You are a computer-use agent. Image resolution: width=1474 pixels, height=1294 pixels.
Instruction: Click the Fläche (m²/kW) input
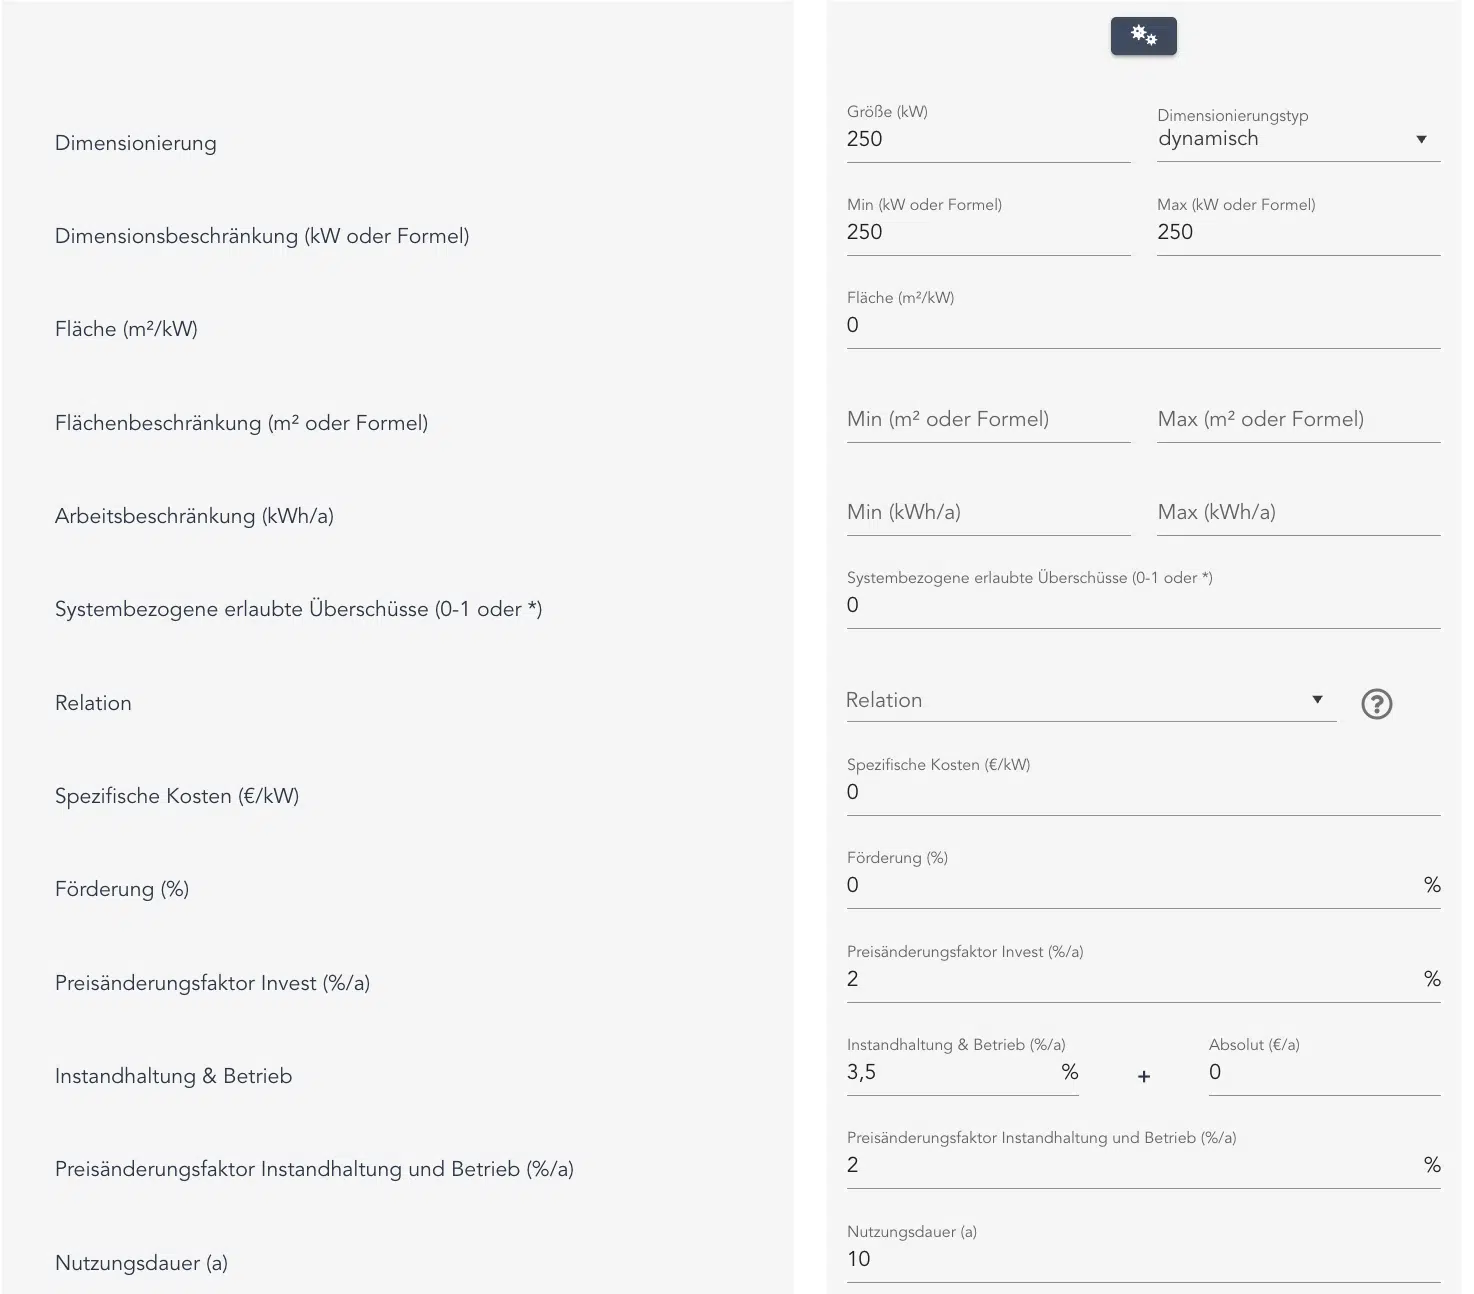(x=1142, y=325)
